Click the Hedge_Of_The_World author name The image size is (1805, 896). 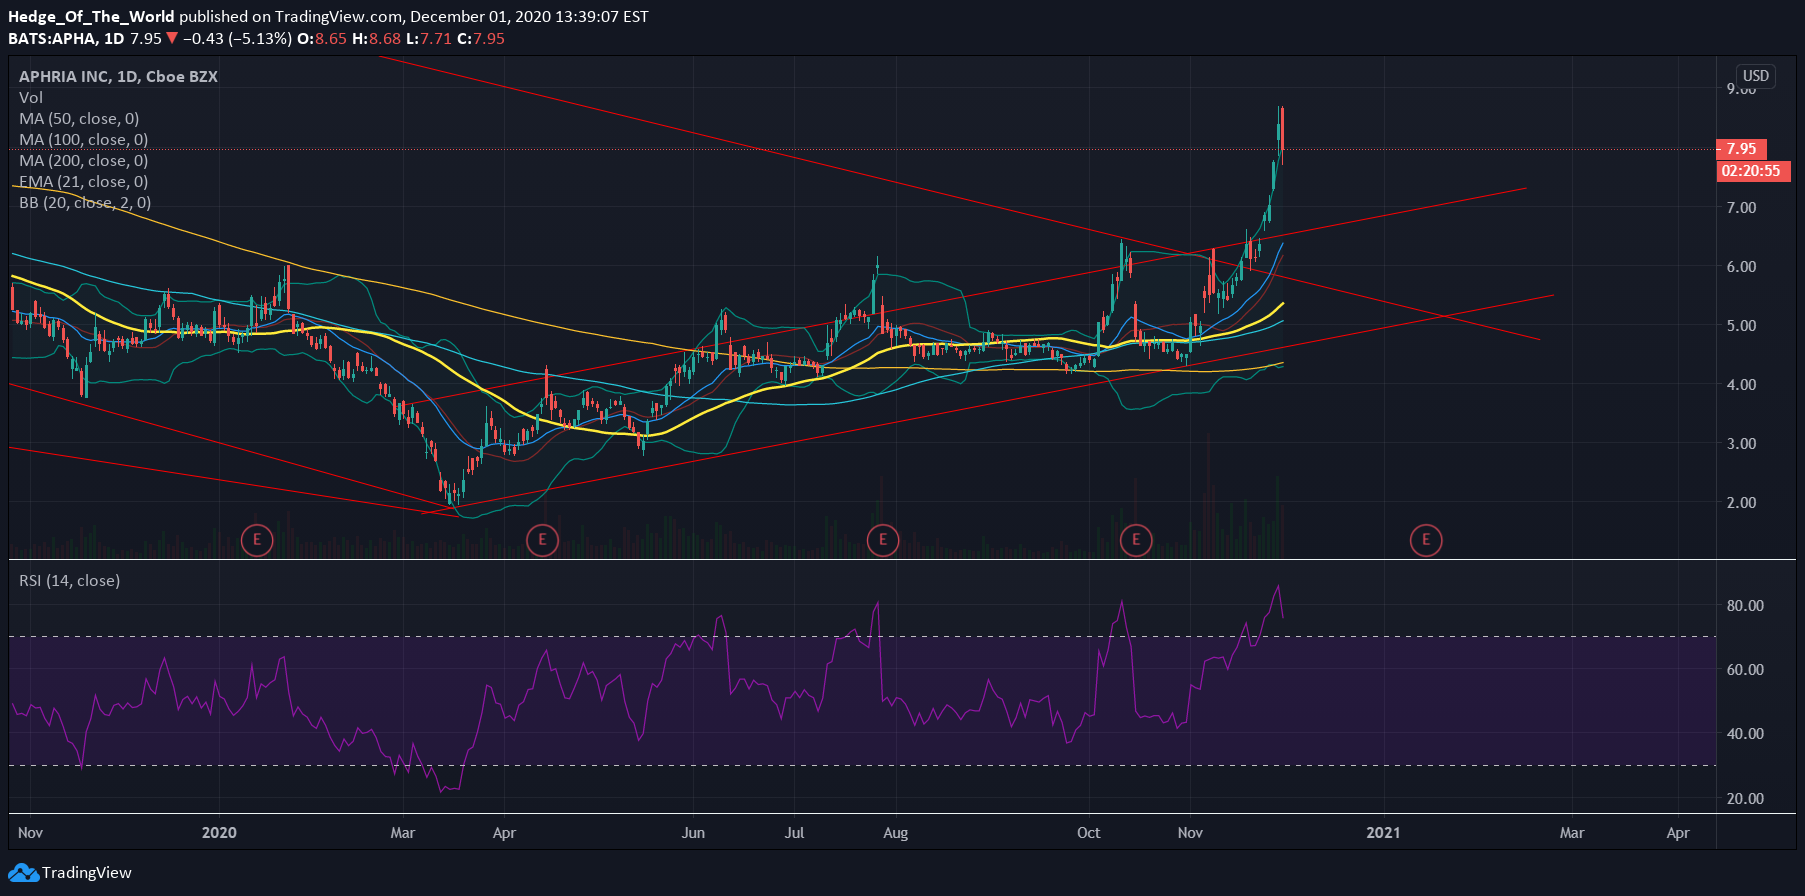pyautogui.click(x=91, y=16)
